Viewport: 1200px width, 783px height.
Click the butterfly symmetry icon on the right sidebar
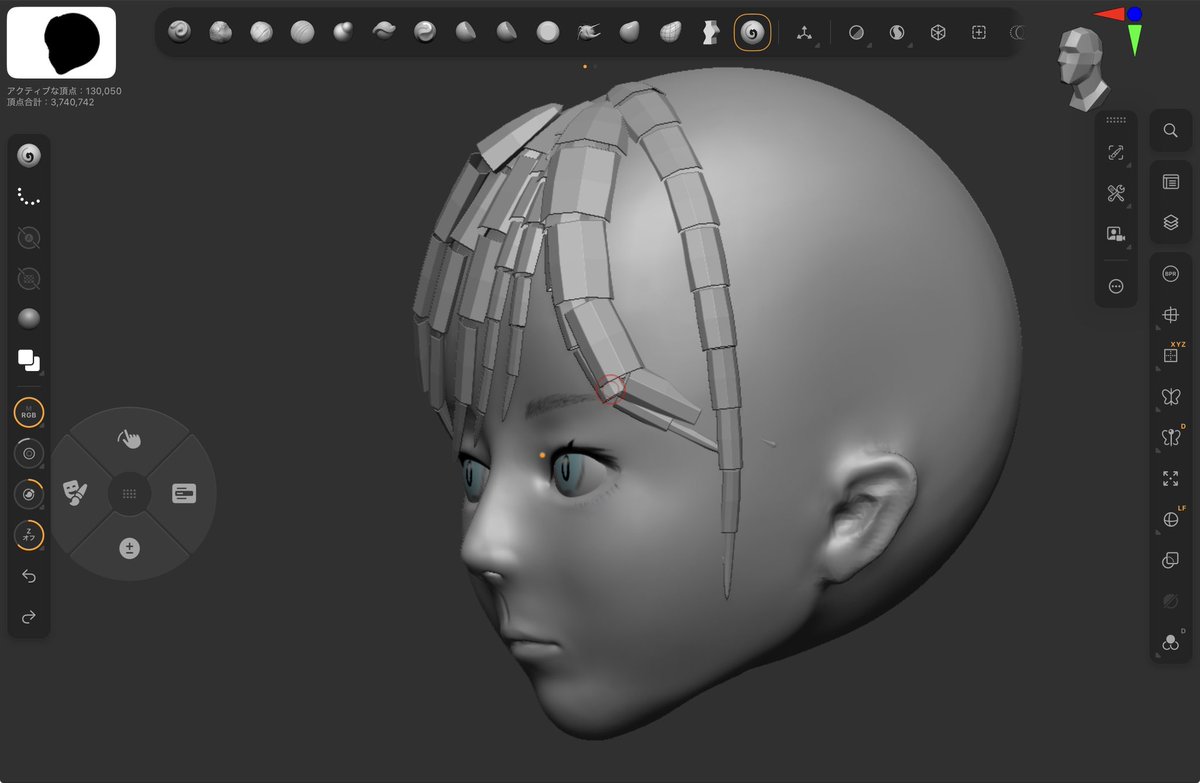click(x=1170, y=396)
